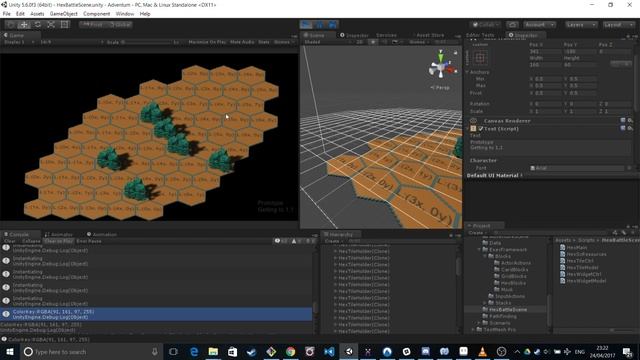Viewport: 640px width, 360px height.
Task: Open Canvas Renderer component settings gear
Action: (x=630, y=121)
